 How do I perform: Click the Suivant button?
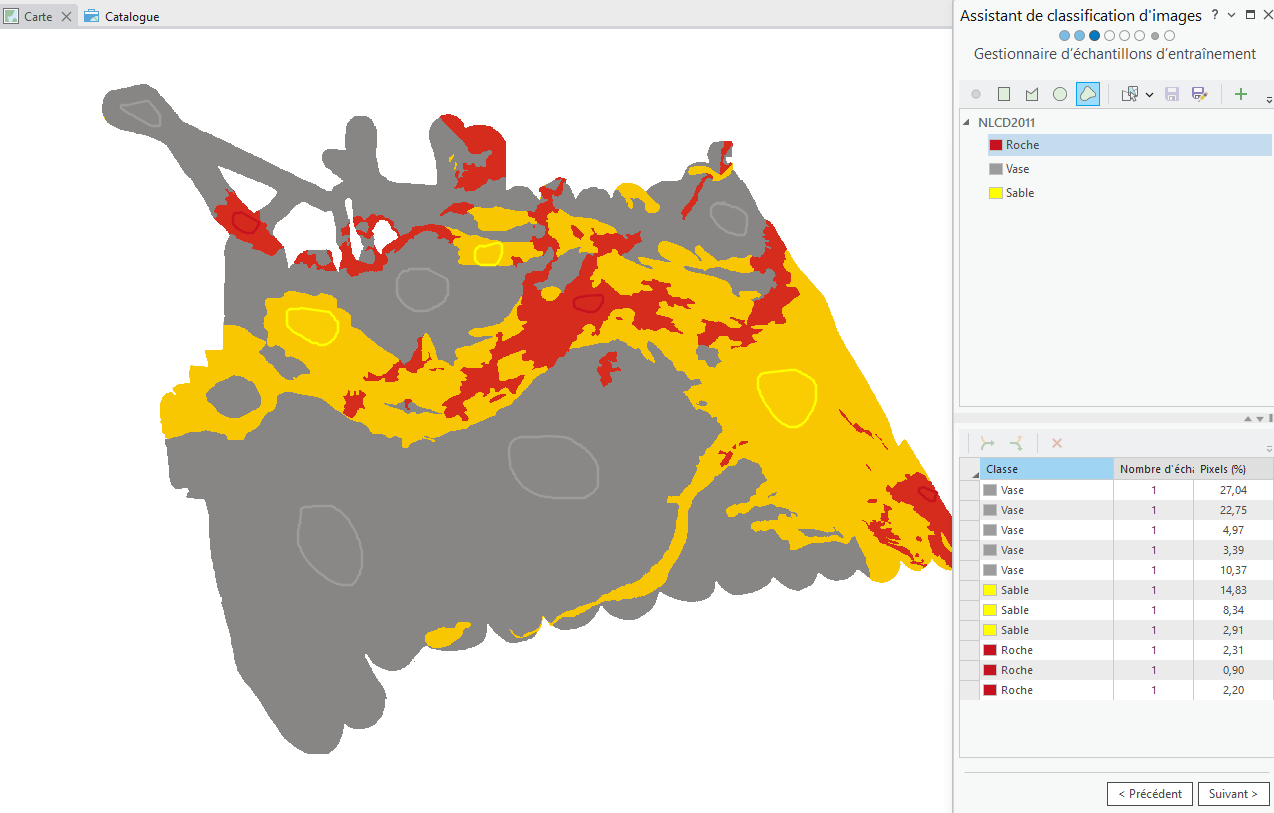1233,793
